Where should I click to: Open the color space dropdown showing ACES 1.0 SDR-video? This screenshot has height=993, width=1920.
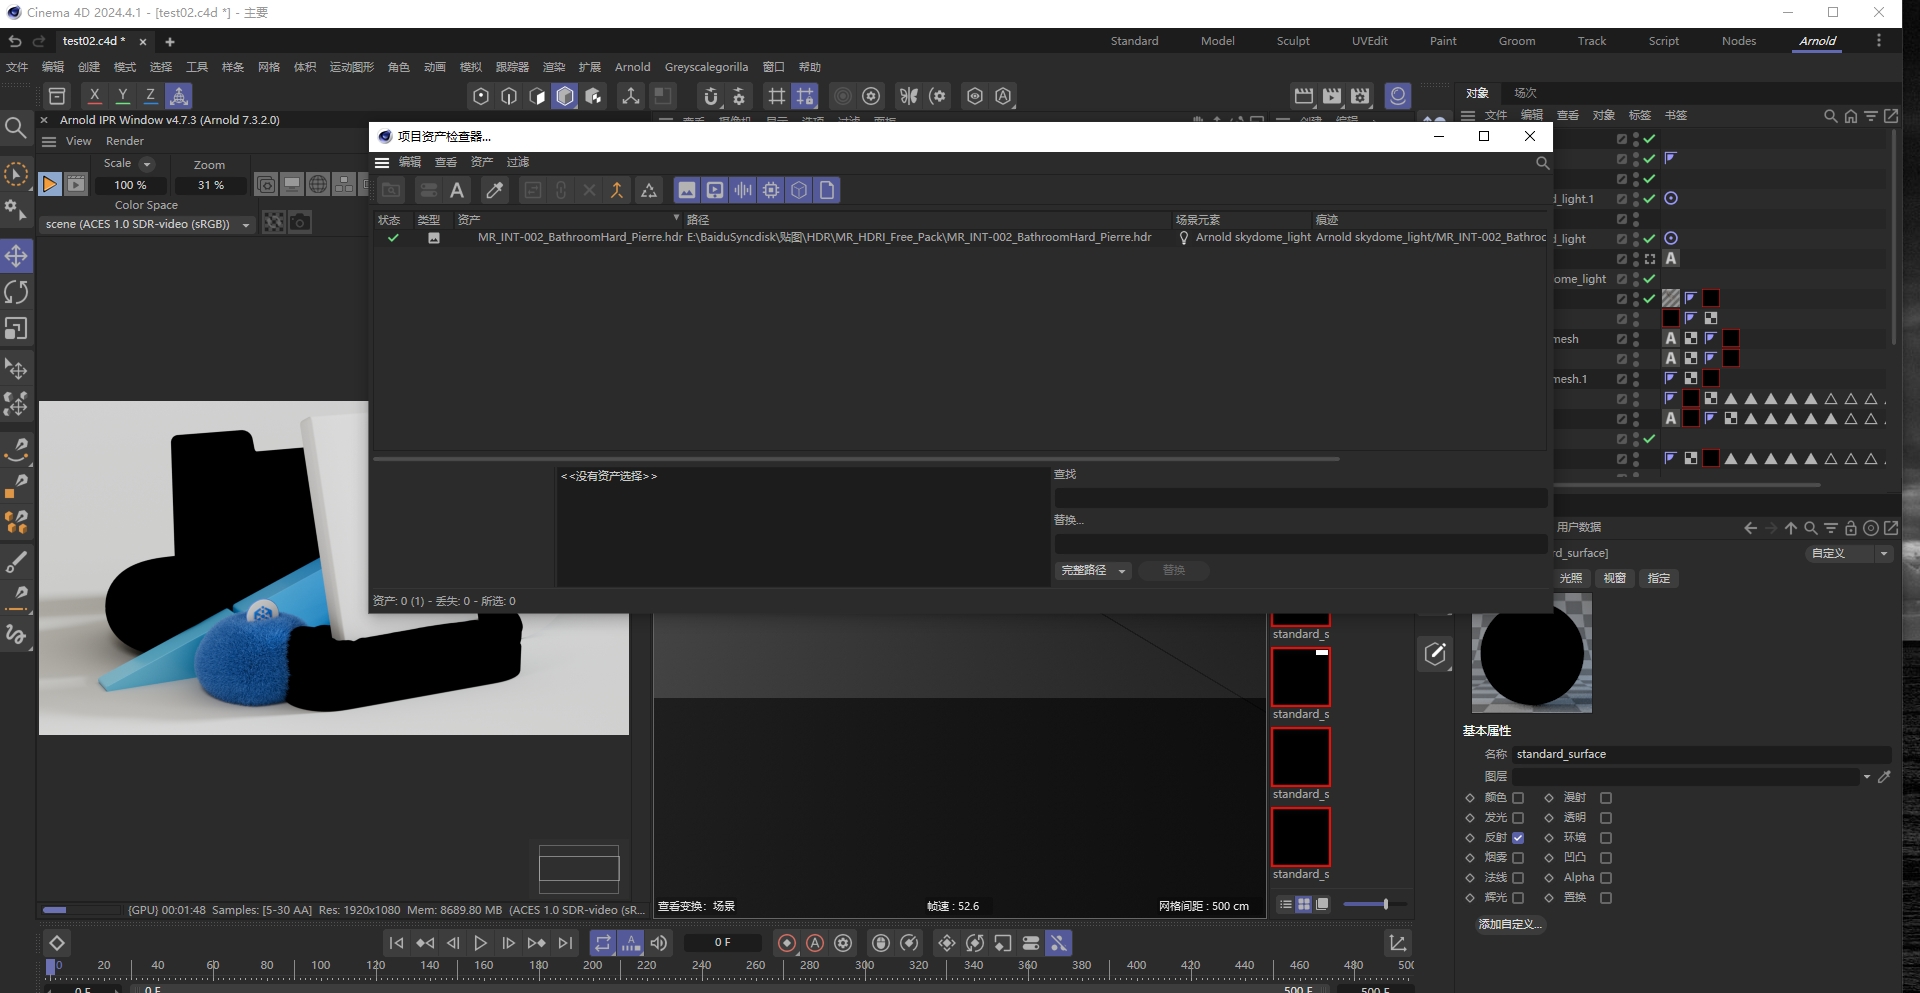click(x=246, y=225)
